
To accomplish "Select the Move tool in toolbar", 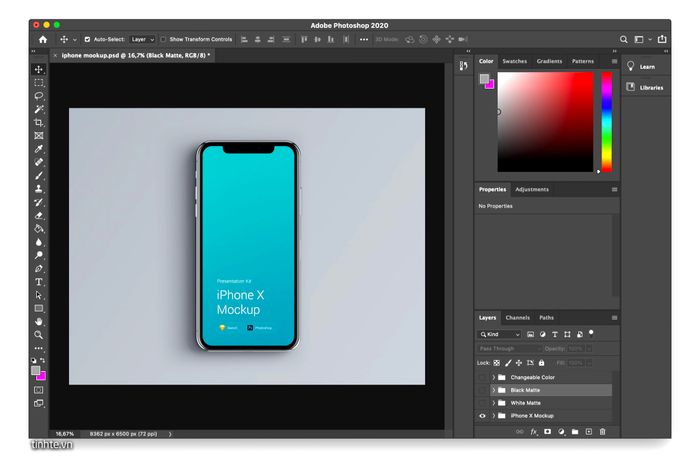I will coord(39,70).
